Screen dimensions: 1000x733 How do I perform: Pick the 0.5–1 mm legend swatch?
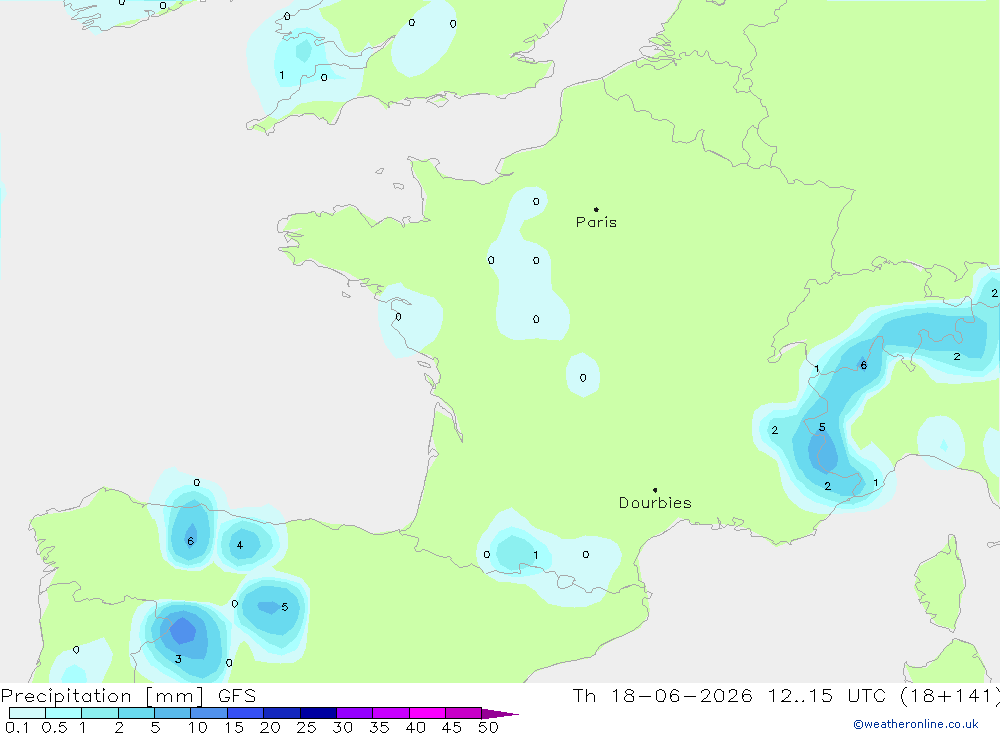click(x=63, y=713)
